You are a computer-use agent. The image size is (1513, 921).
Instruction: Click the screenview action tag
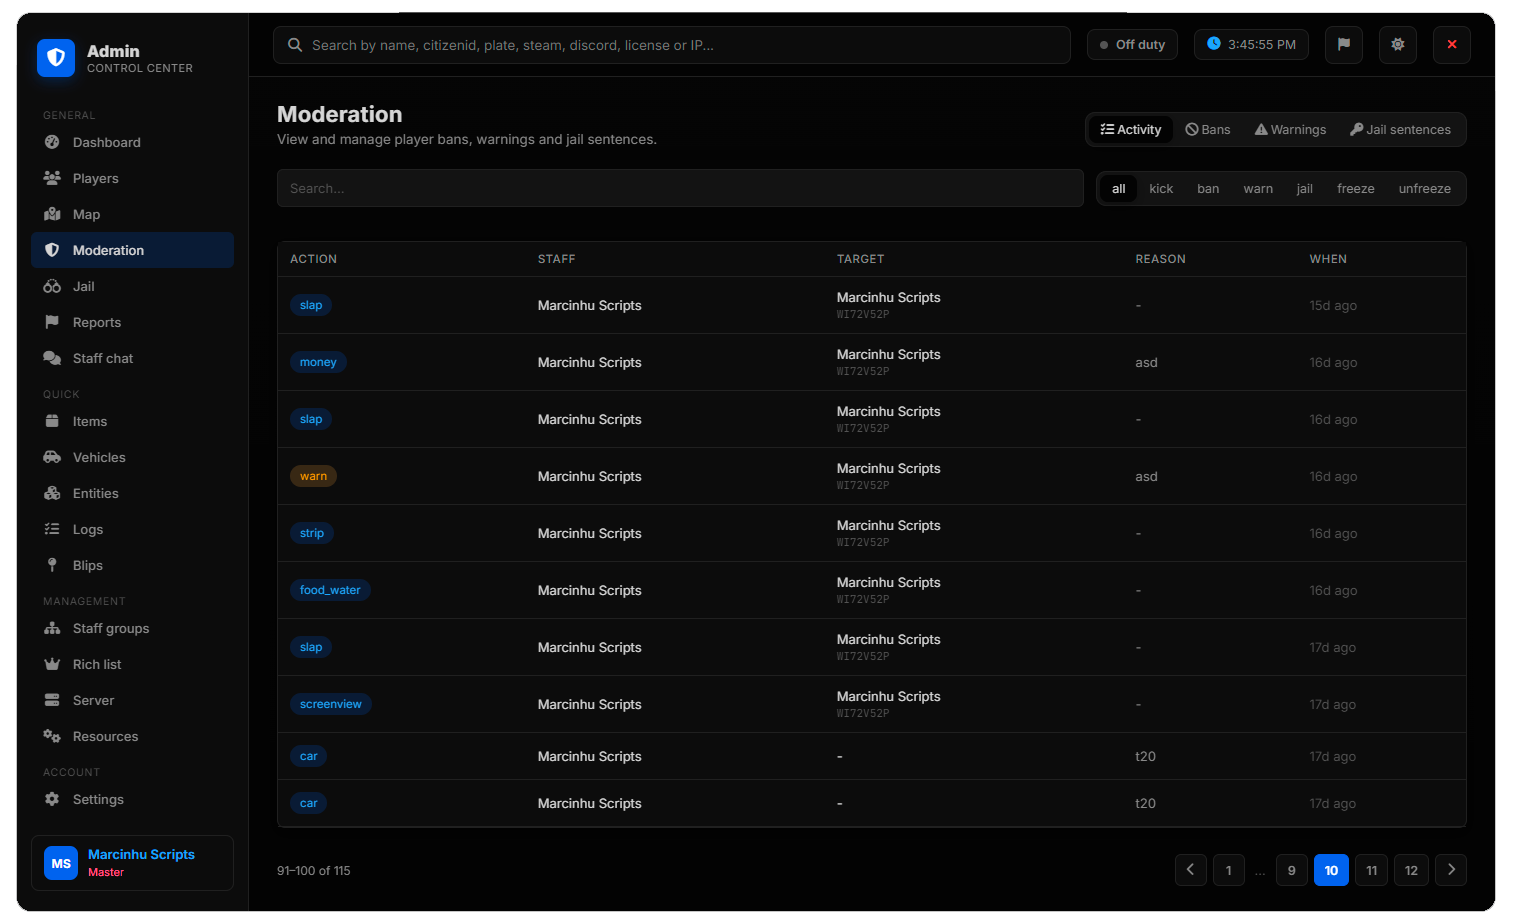pos(331,704)
